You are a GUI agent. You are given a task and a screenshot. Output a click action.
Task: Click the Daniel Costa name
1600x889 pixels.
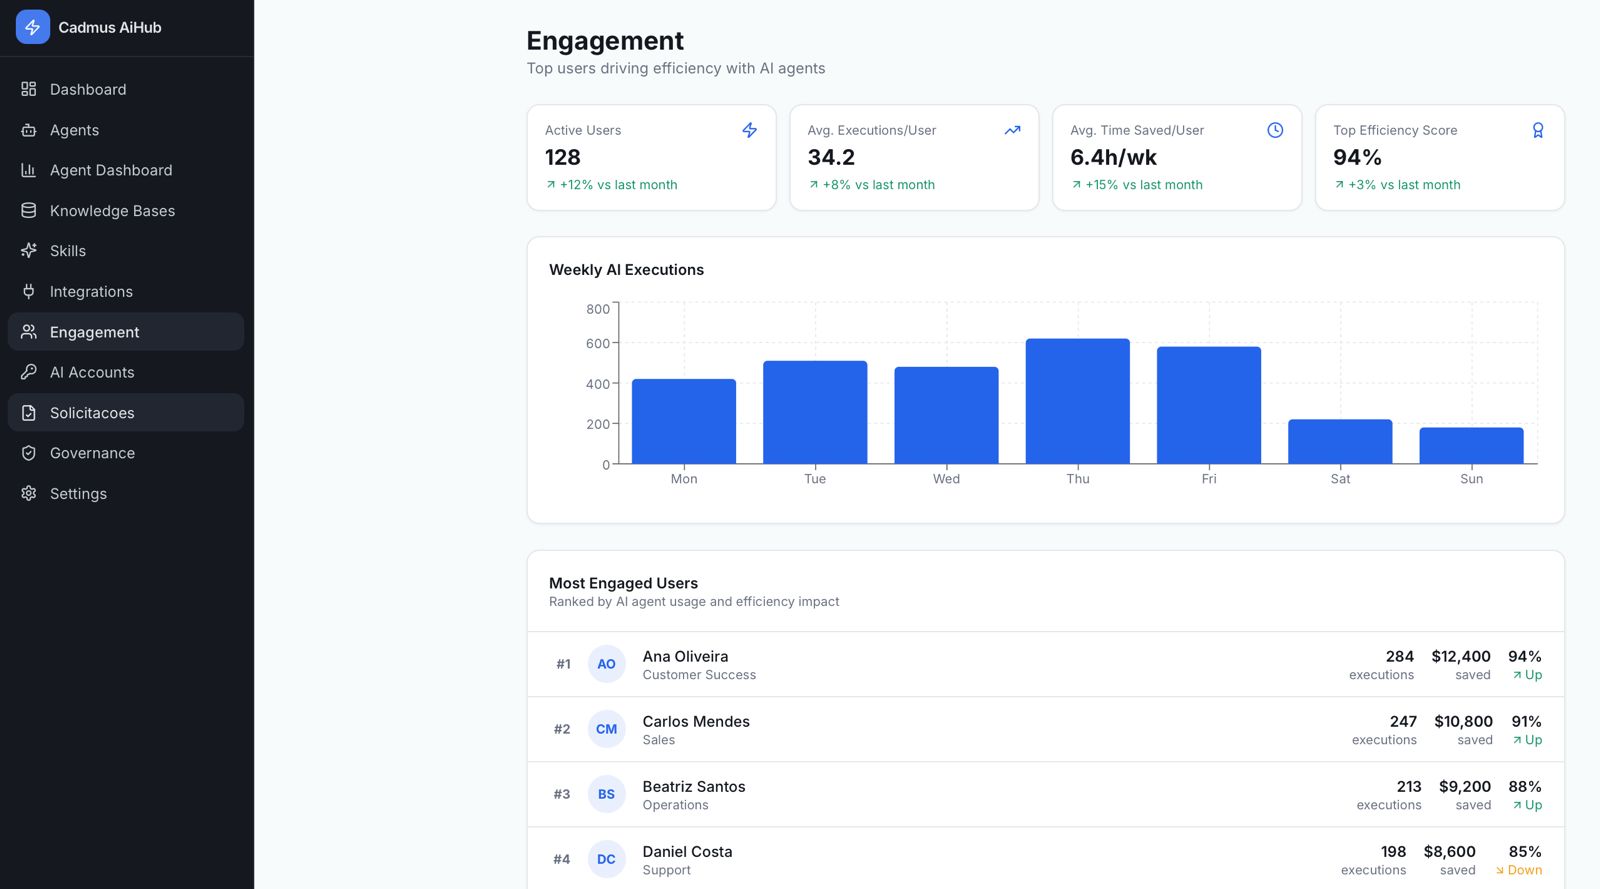click(x=687, y=851)
